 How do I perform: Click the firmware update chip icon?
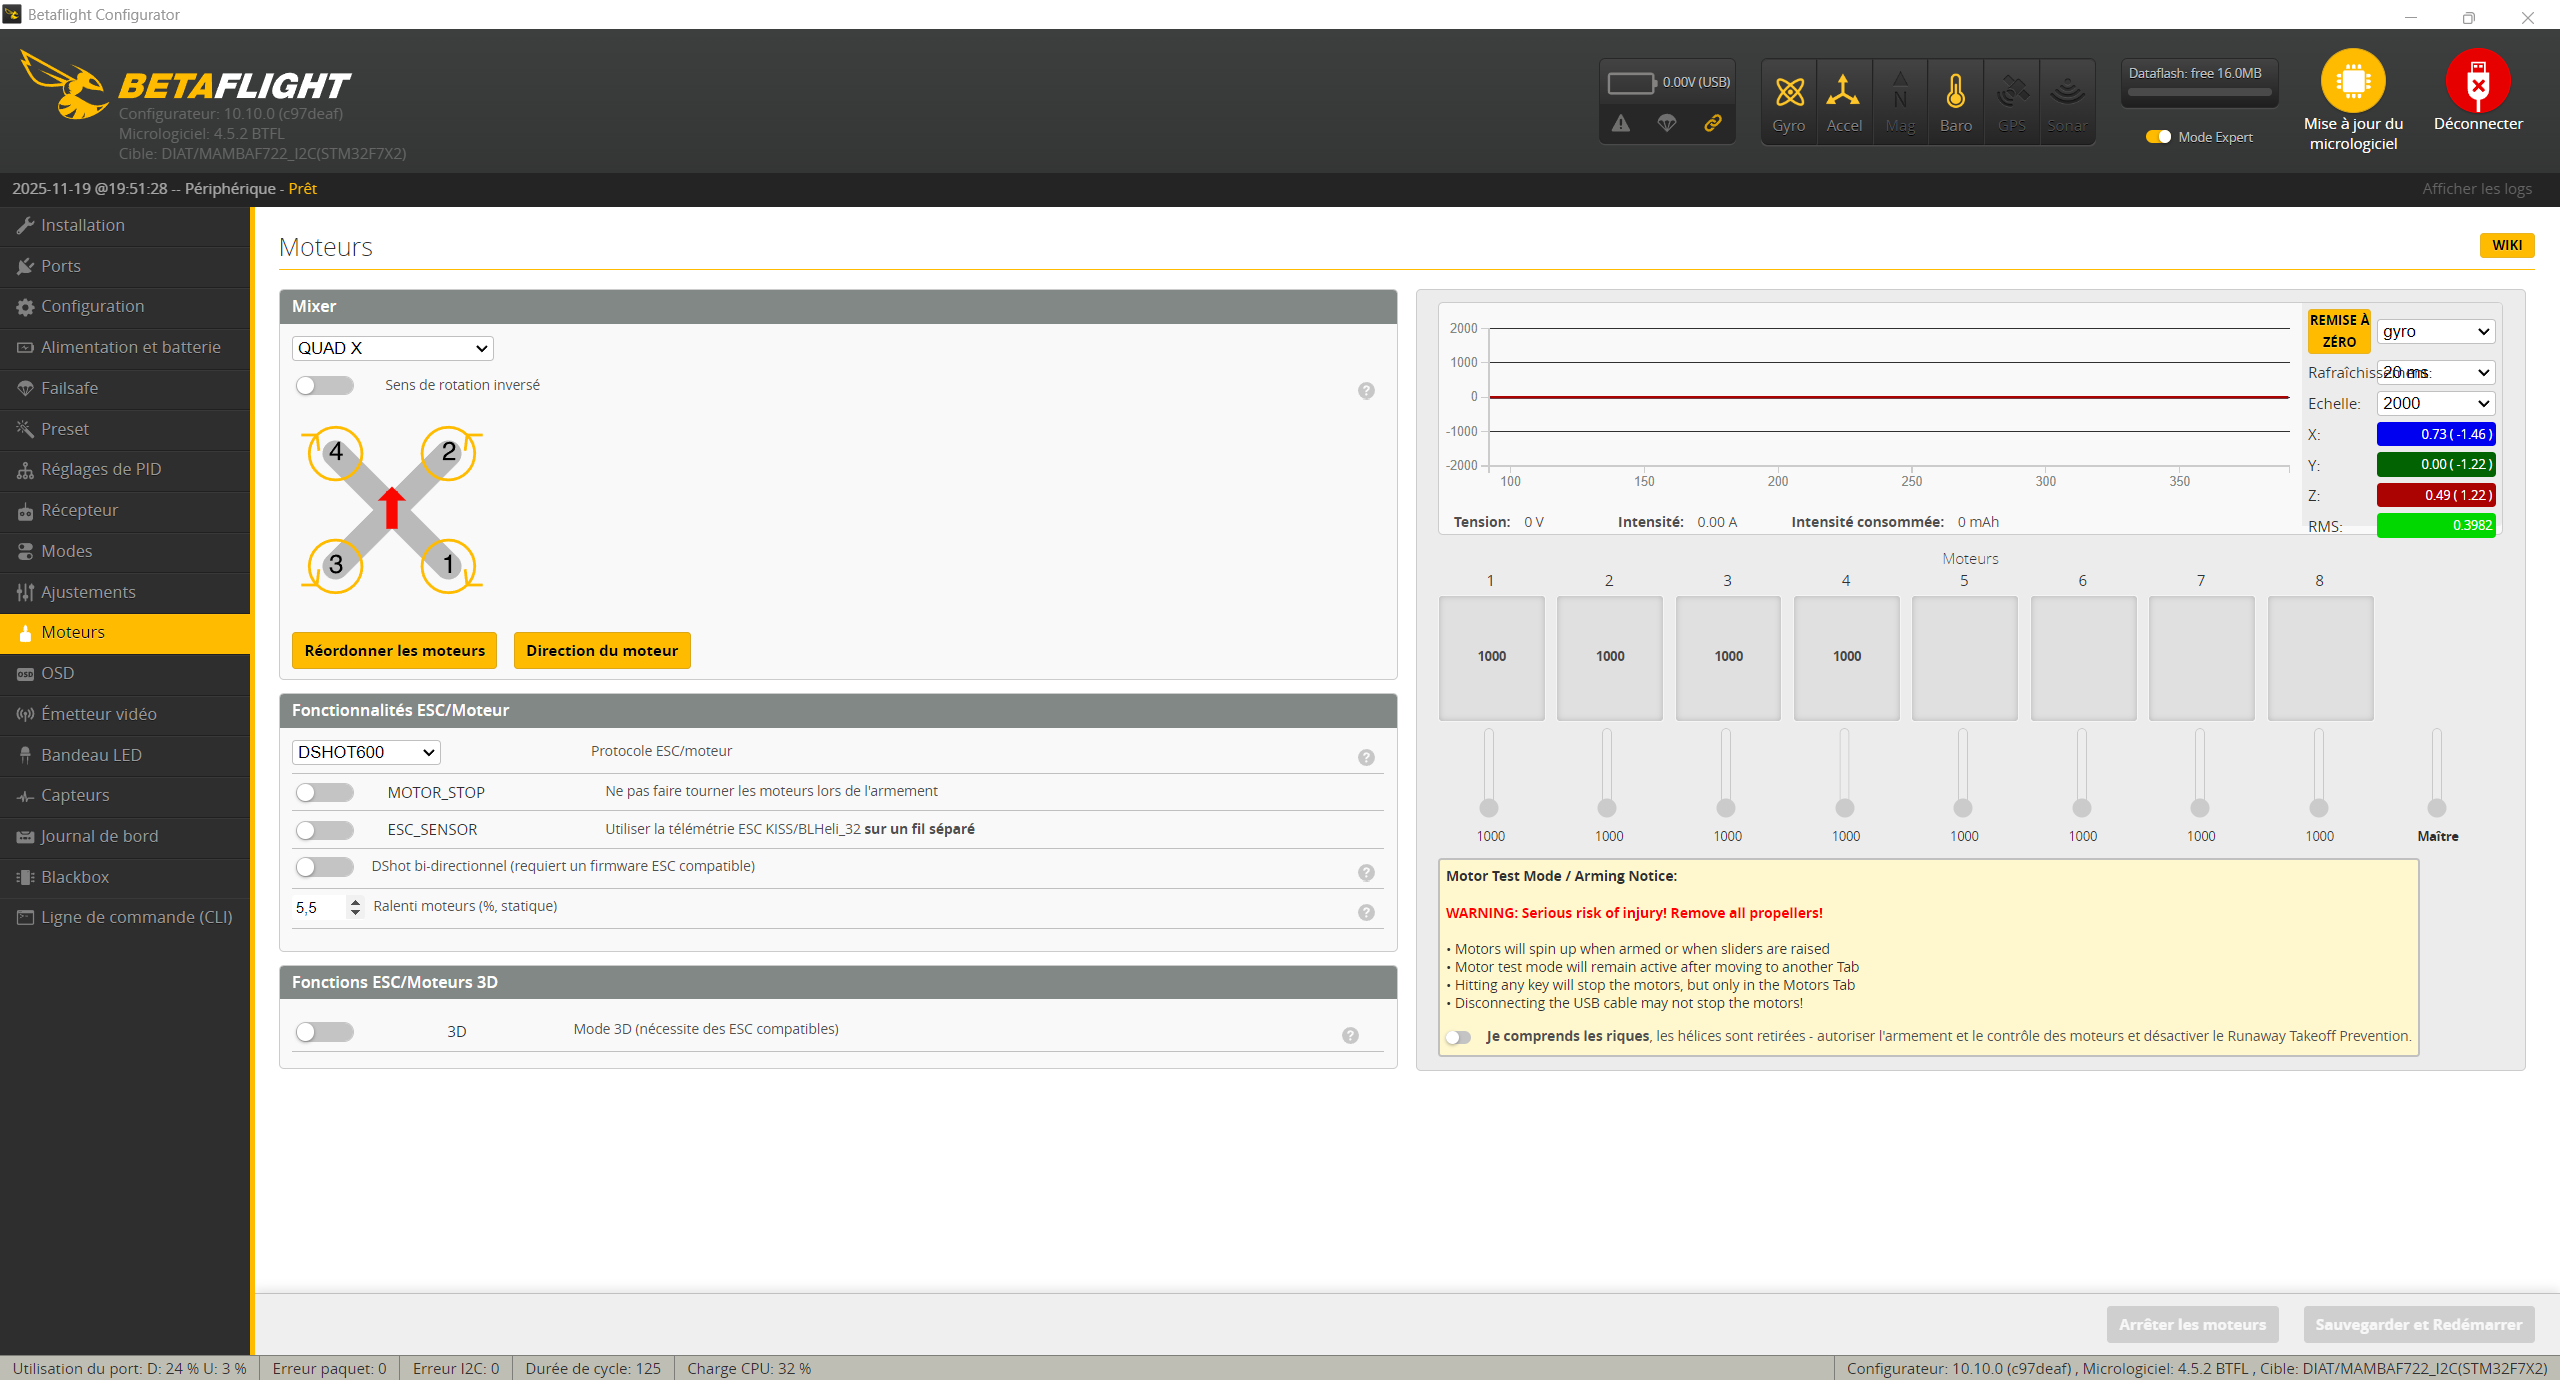click(x=2352, y=82)
